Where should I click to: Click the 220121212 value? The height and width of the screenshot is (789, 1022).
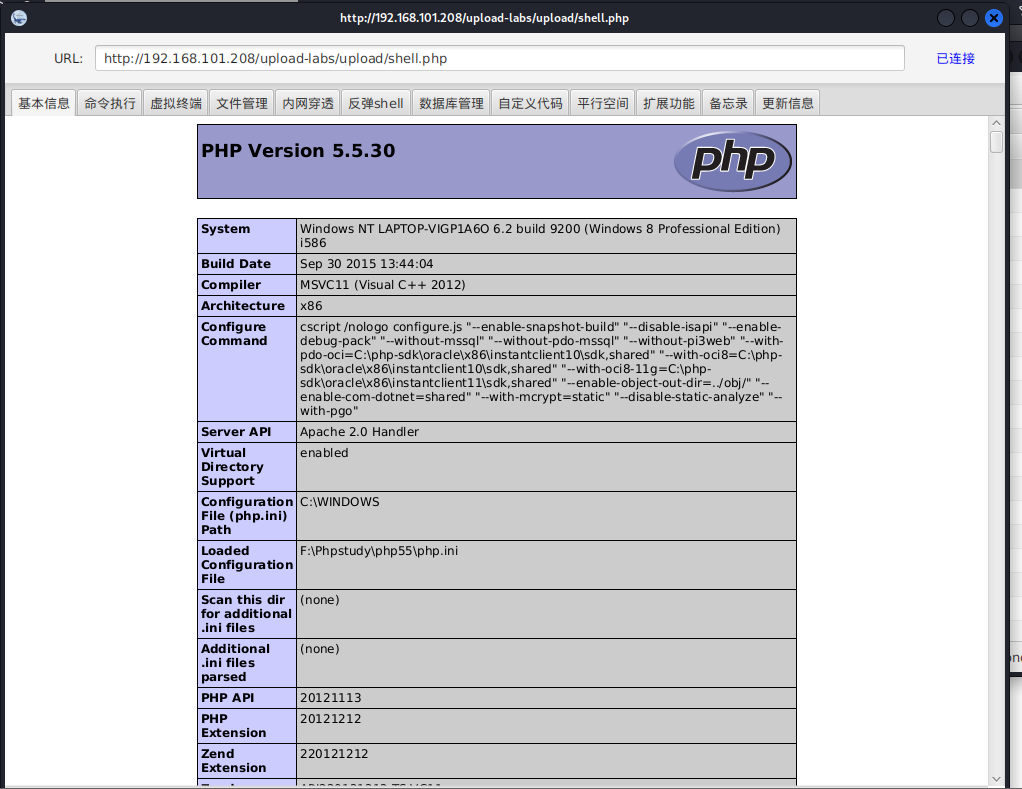[x=334, y=754]
